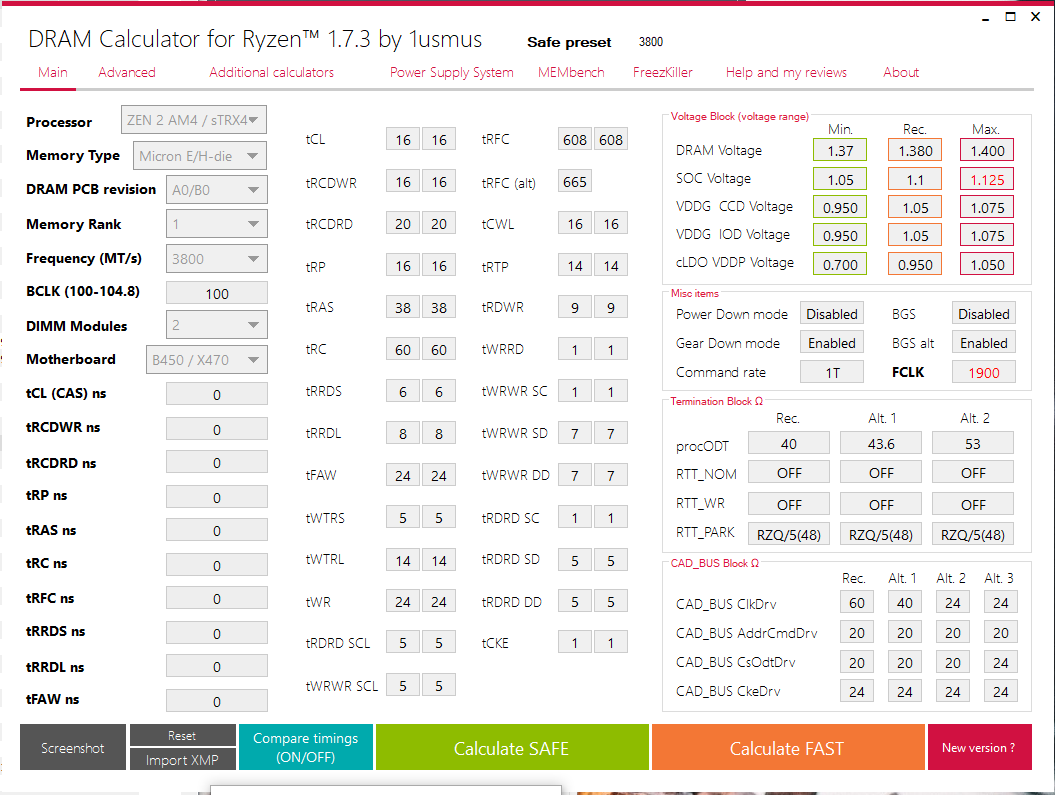
Task: Expand the Motherboard dropdown
Action: pos(207,360)
